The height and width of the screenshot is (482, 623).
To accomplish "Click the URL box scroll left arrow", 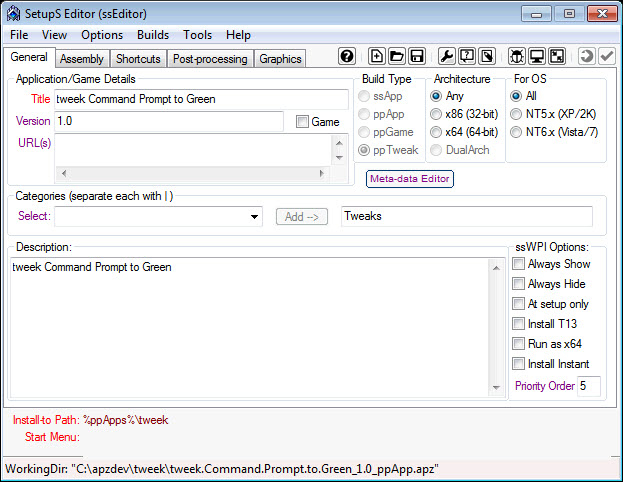I will click(64, 173).
